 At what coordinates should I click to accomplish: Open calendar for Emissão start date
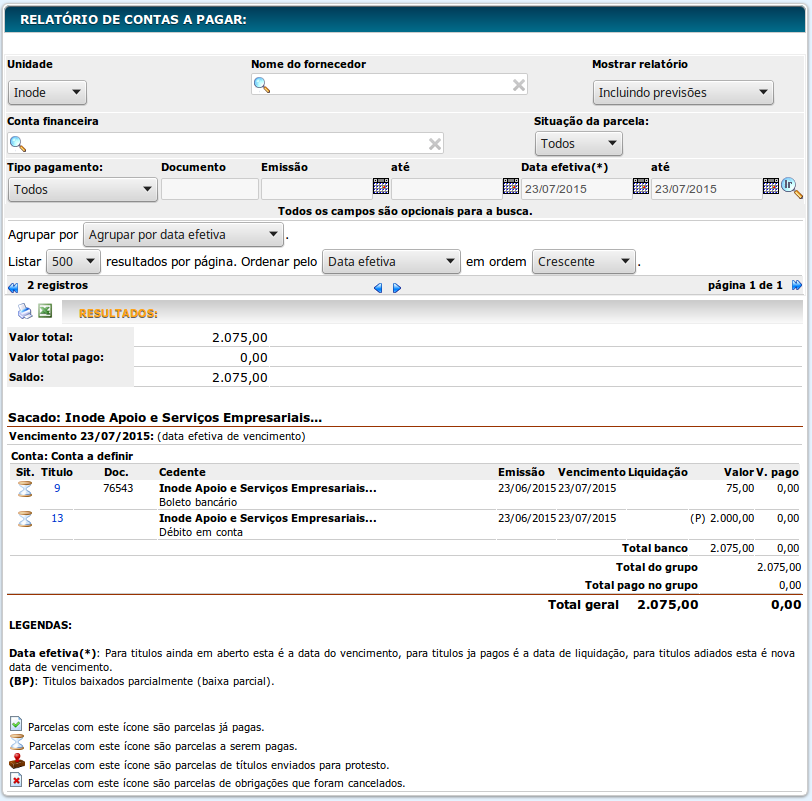(380, 186)
